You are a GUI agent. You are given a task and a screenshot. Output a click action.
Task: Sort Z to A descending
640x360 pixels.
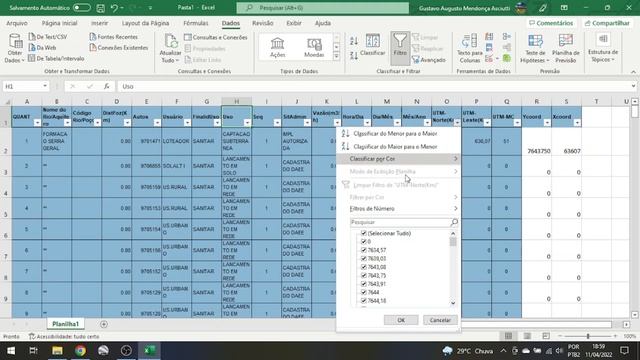(354, 55)
